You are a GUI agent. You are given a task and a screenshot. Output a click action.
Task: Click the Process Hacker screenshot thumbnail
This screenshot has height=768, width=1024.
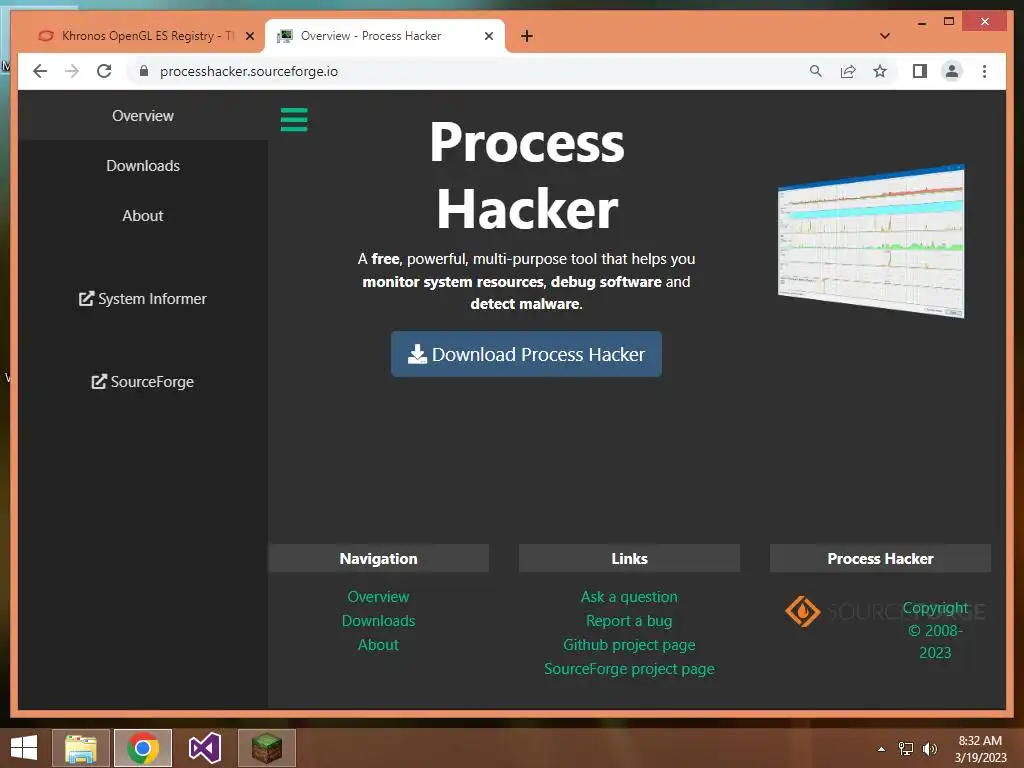click(x=871, y=240)
